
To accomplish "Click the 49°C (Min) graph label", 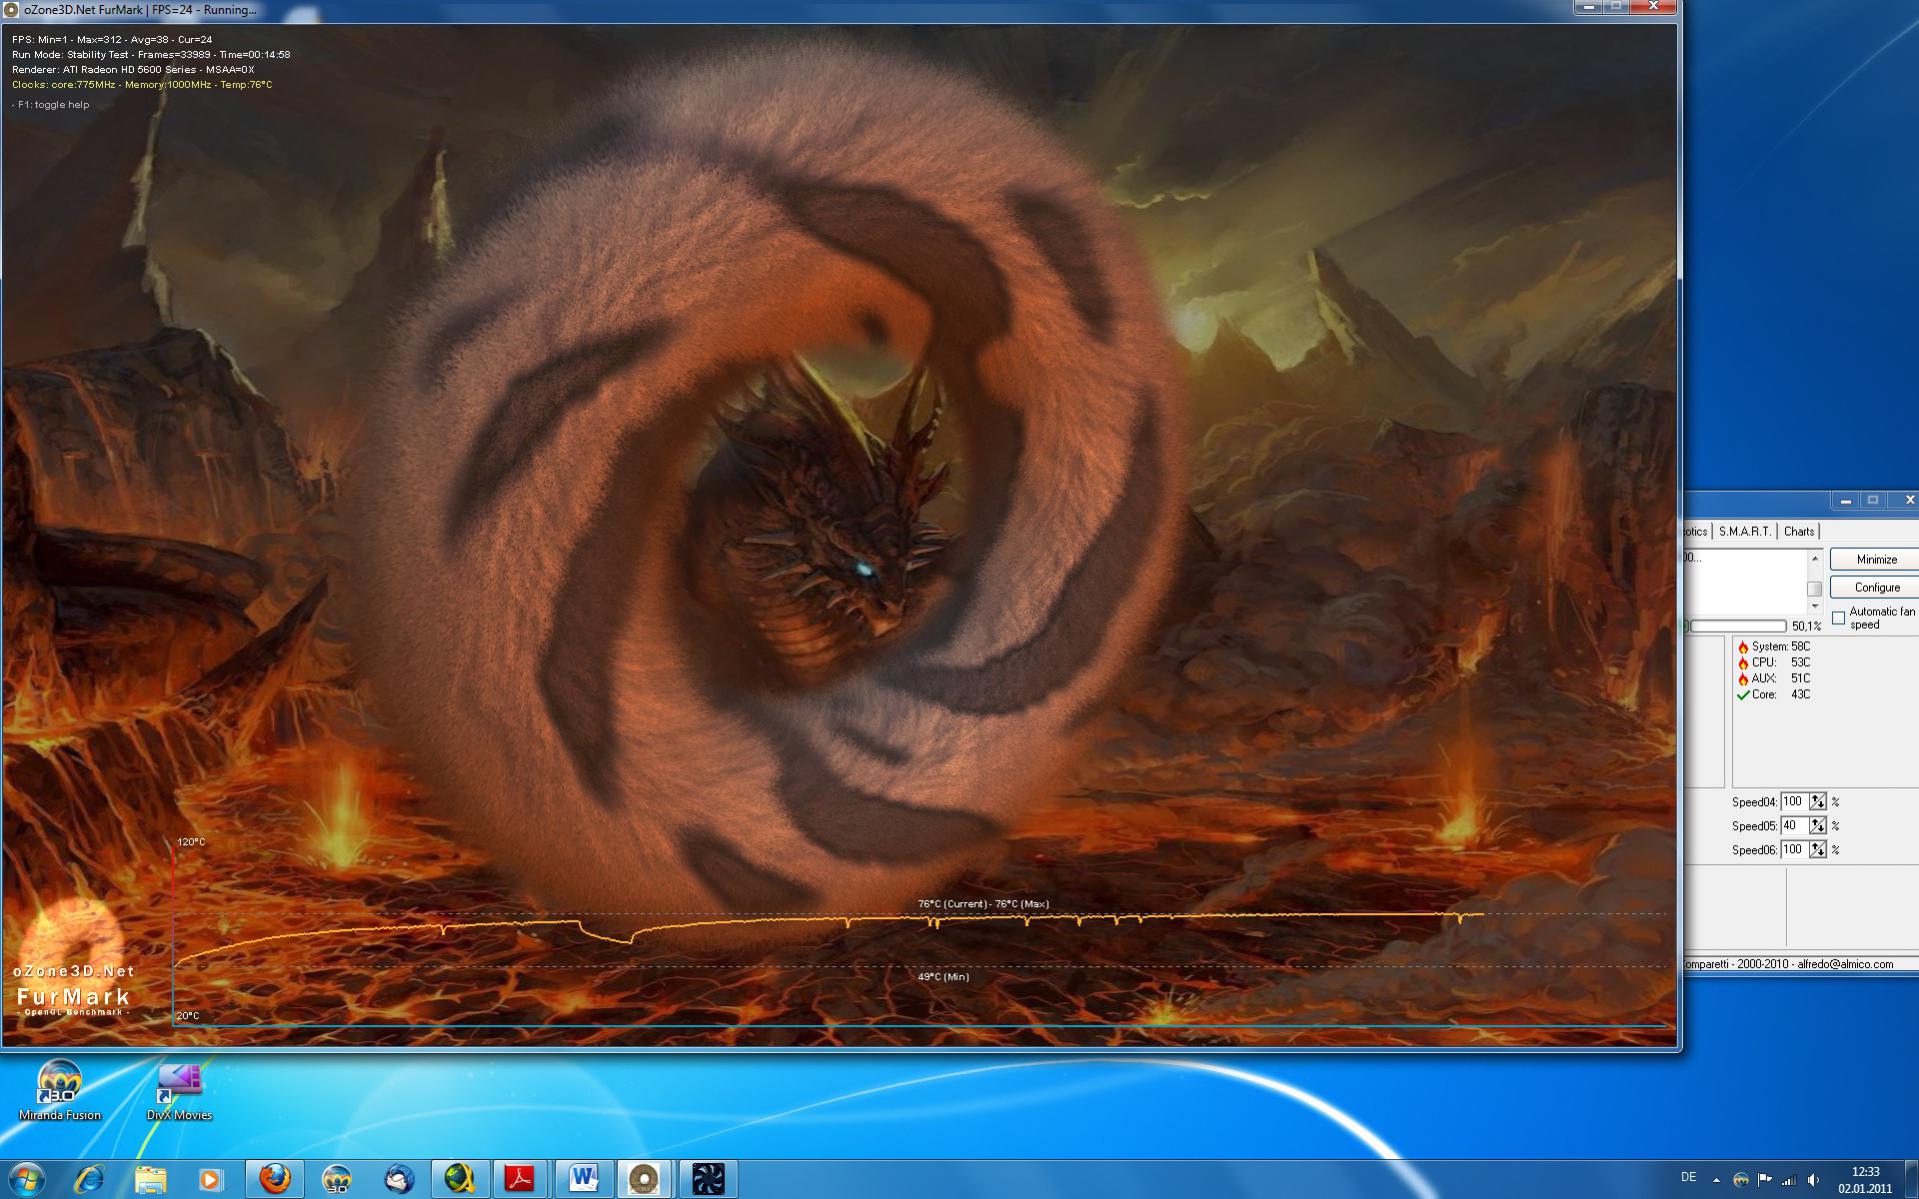I will (943, 977).
